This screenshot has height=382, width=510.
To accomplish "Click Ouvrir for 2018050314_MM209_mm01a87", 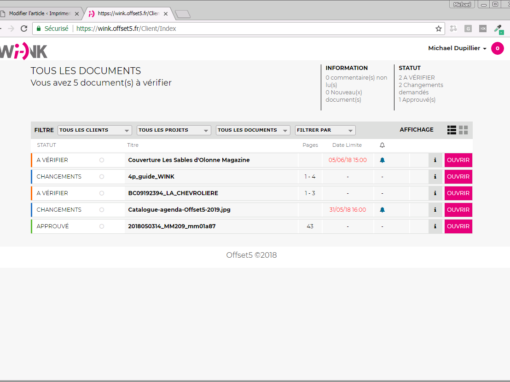I will pos(458,226).
